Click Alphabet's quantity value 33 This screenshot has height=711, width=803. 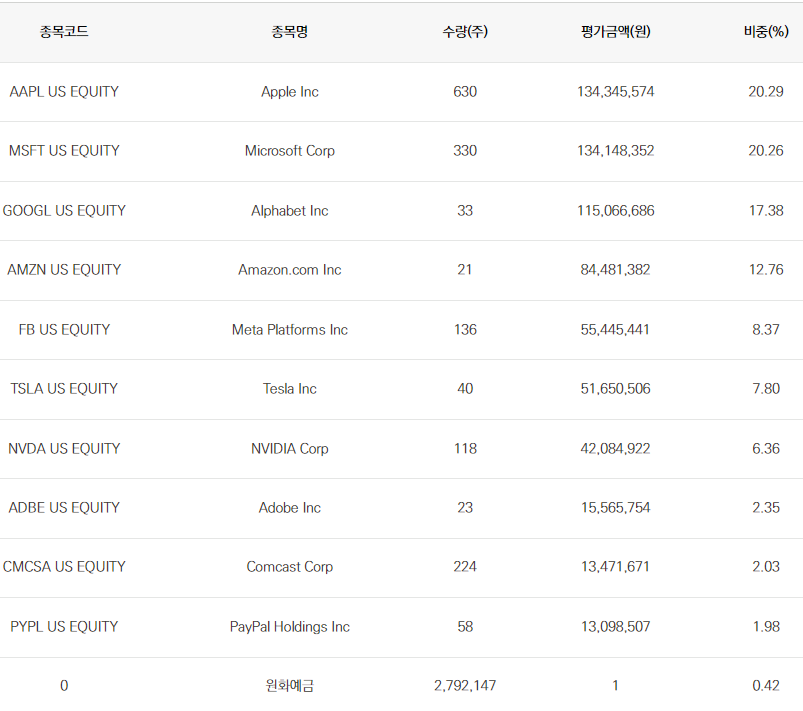coord(465,211)
